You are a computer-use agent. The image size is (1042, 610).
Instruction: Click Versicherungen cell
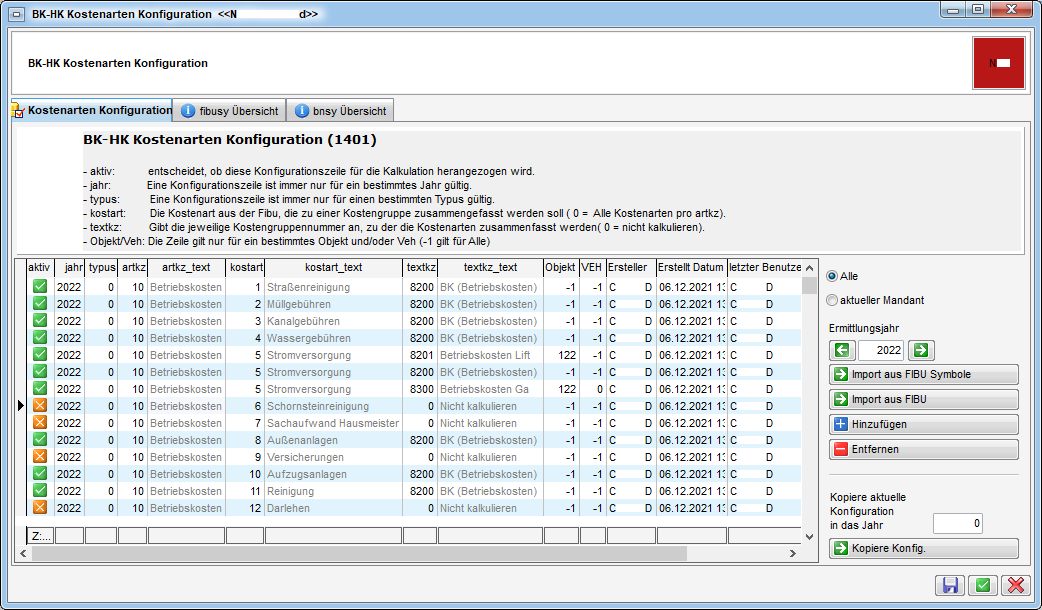[x=333, y=457]
